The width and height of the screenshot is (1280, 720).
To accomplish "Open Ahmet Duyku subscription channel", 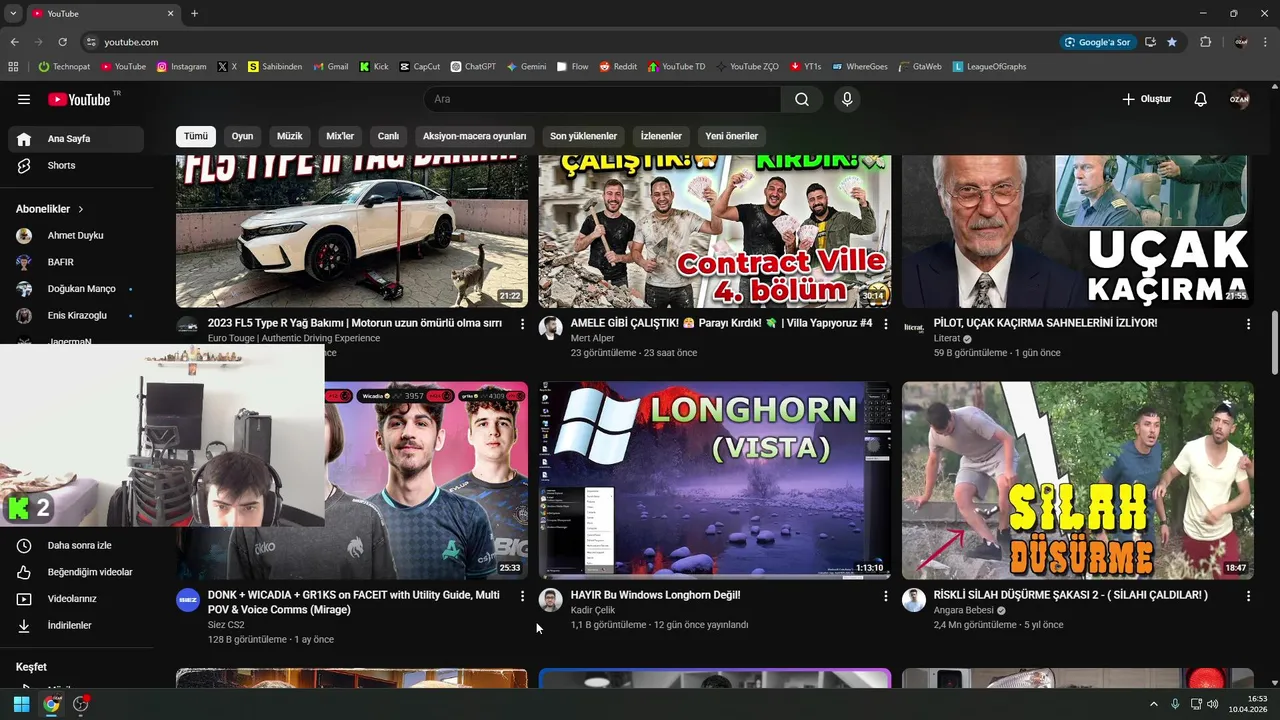I will click(76, 235).
